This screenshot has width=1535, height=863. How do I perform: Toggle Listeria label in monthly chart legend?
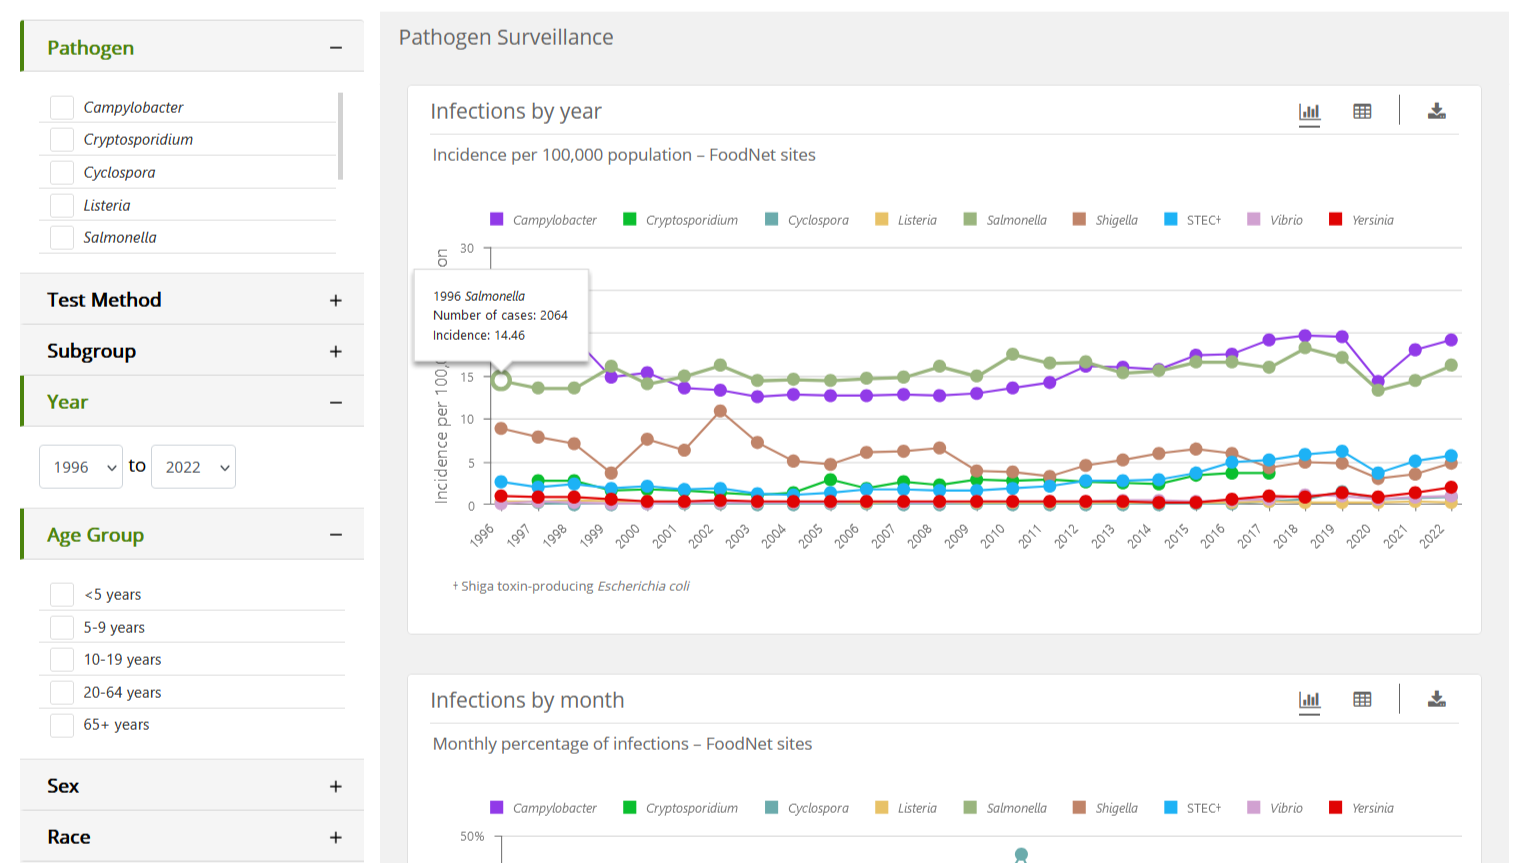[917, 808]
